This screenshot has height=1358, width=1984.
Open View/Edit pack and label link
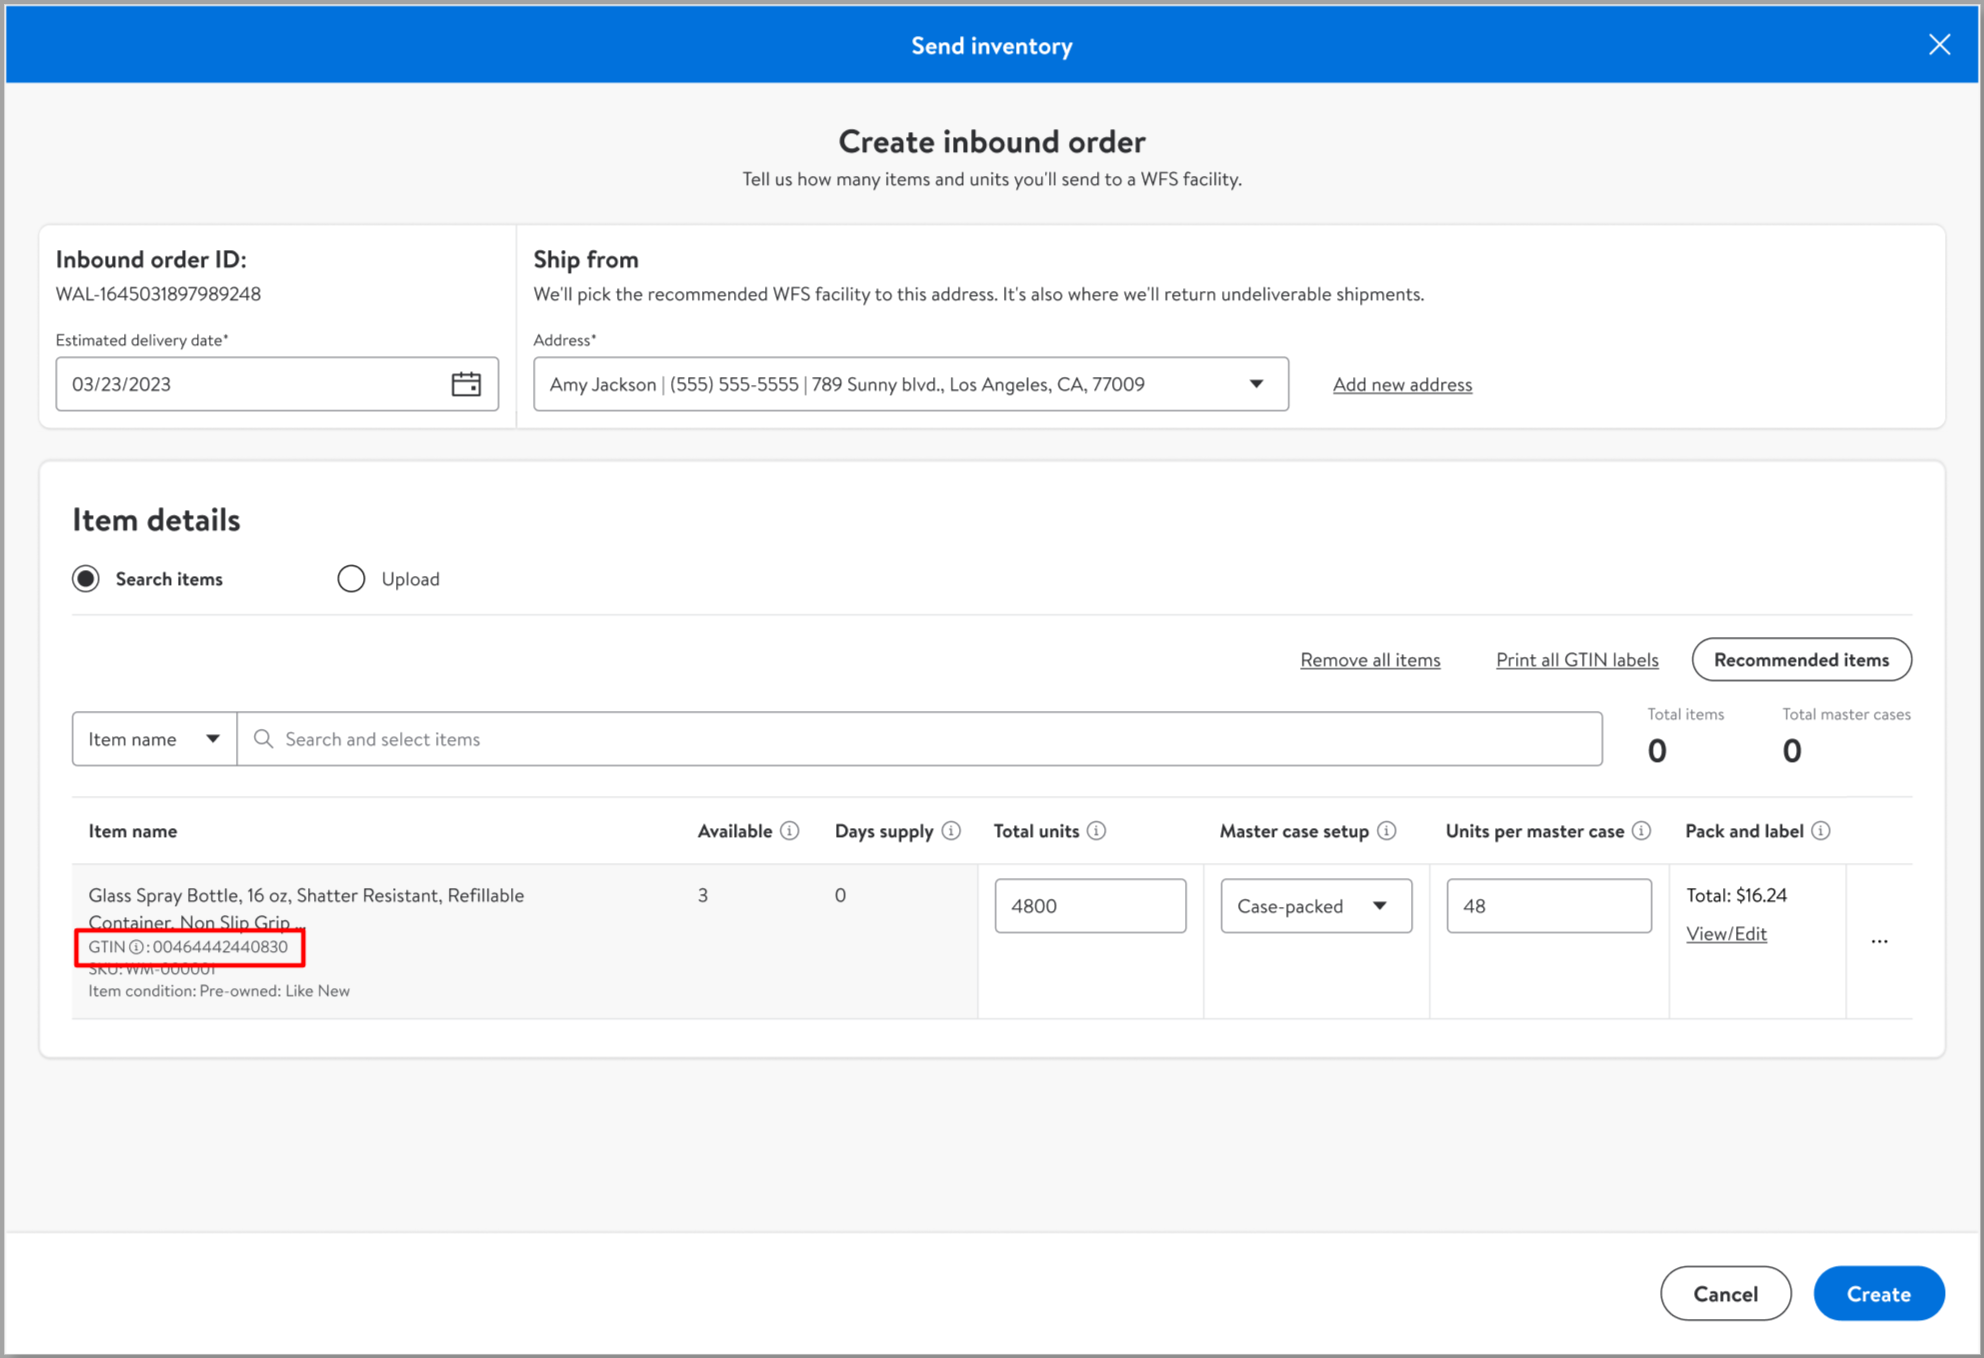tap(1726, 934)
